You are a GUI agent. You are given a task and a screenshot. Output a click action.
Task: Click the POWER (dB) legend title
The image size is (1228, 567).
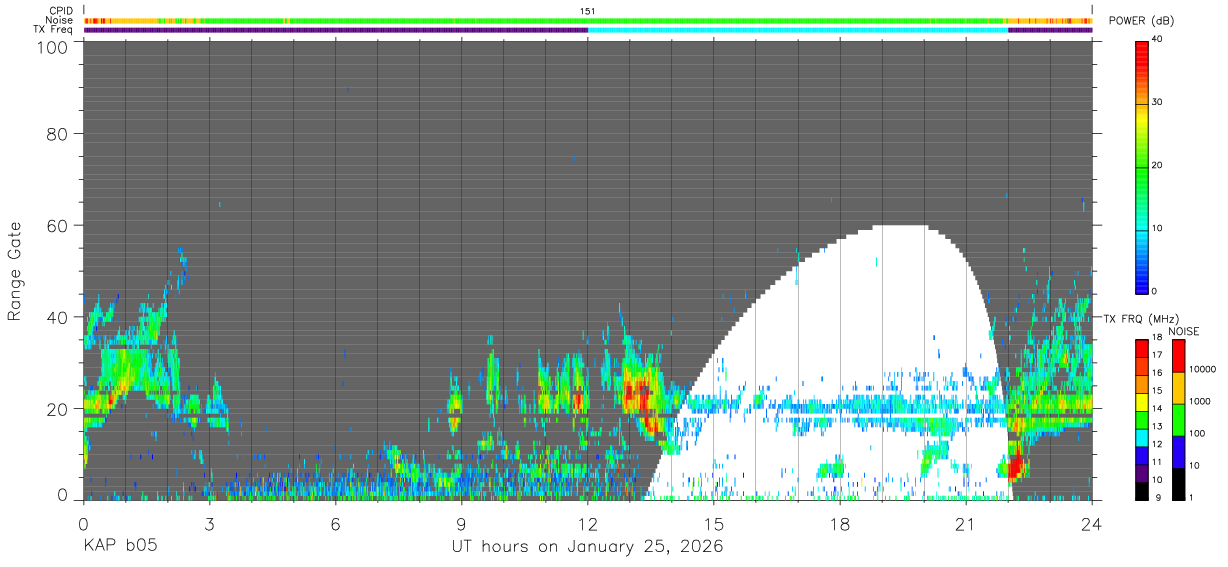tap(1142, 21)
